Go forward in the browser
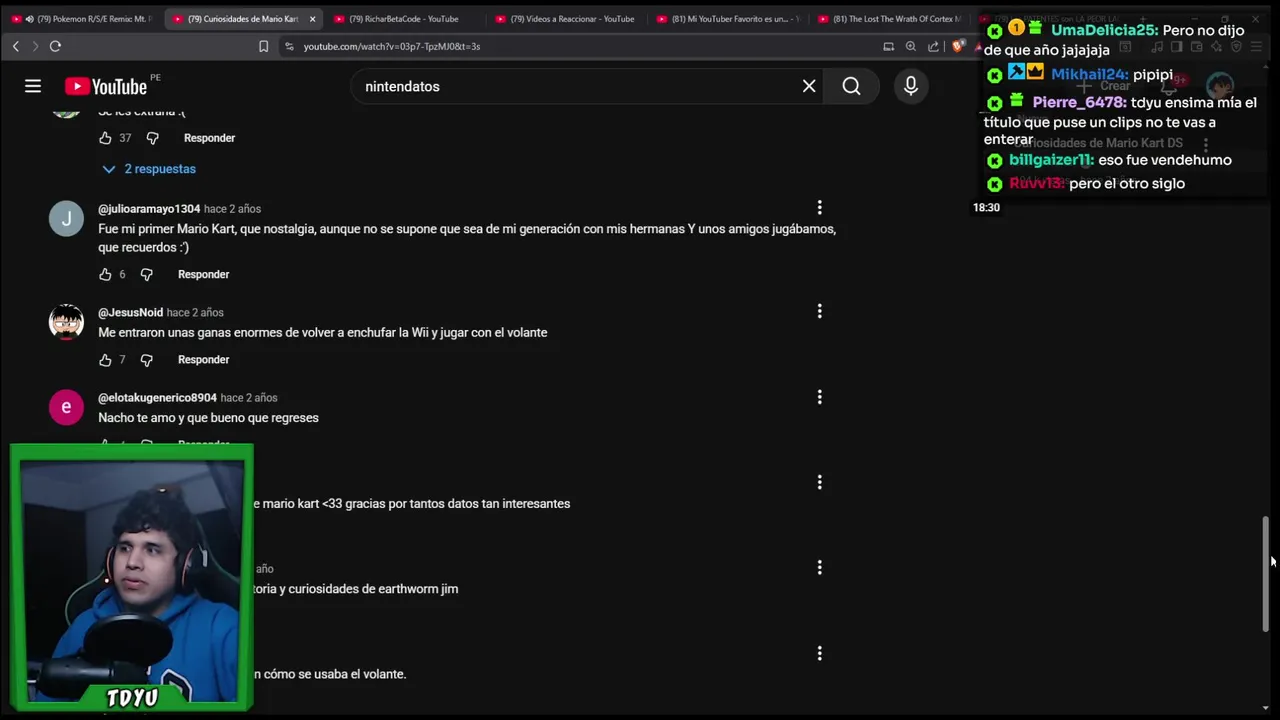 click(x=35, y=46)
